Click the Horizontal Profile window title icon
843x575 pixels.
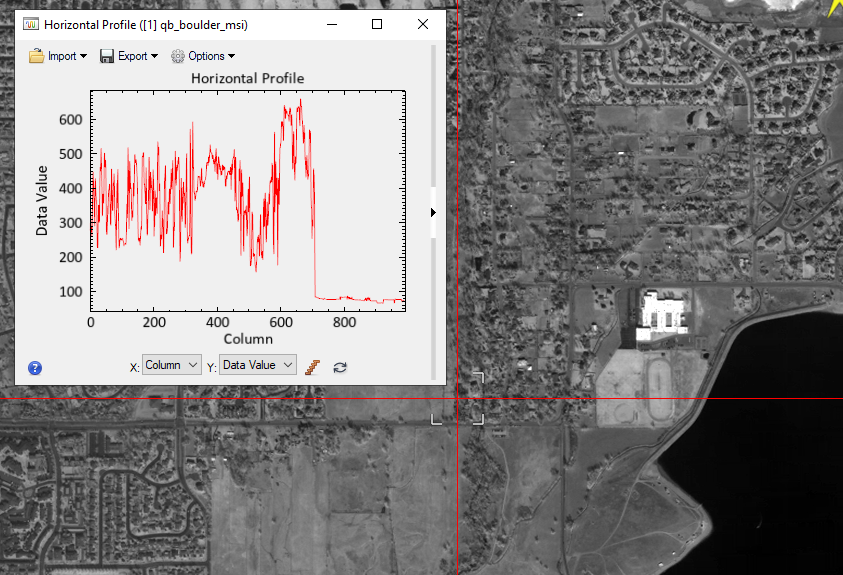[x=30, y=24]
